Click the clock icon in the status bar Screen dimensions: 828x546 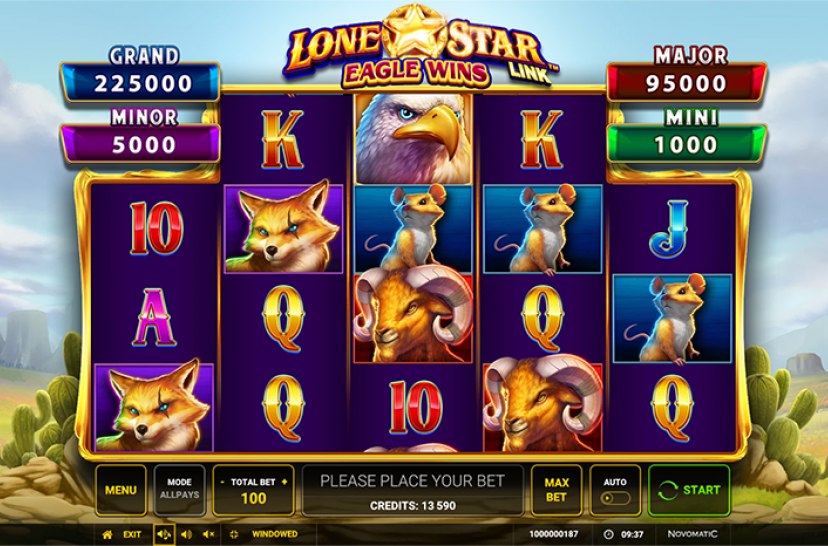pyautogui.click(x=608, y=534)
